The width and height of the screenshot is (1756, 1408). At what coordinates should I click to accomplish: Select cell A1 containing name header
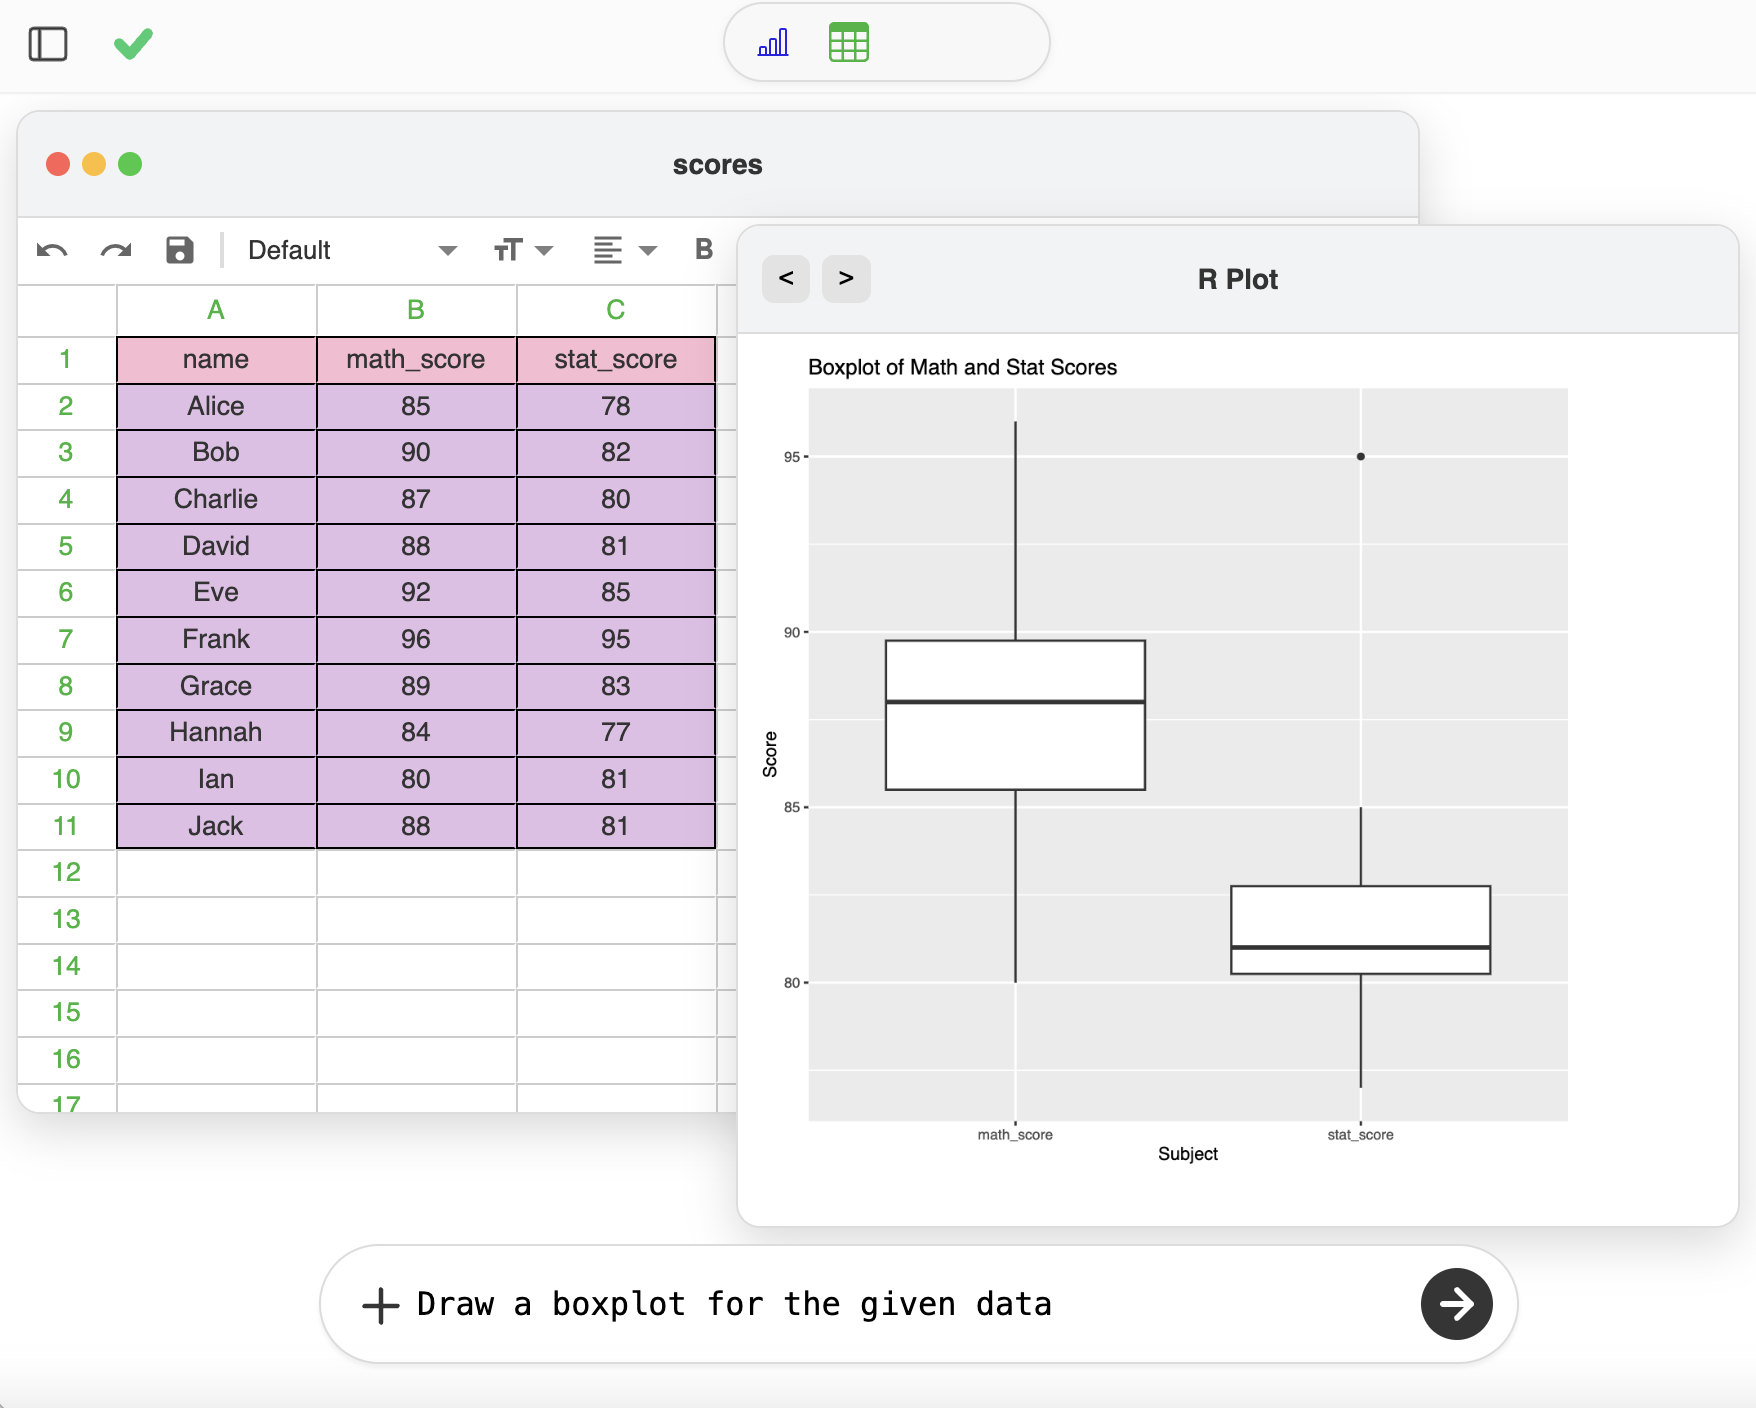point(215,359)
